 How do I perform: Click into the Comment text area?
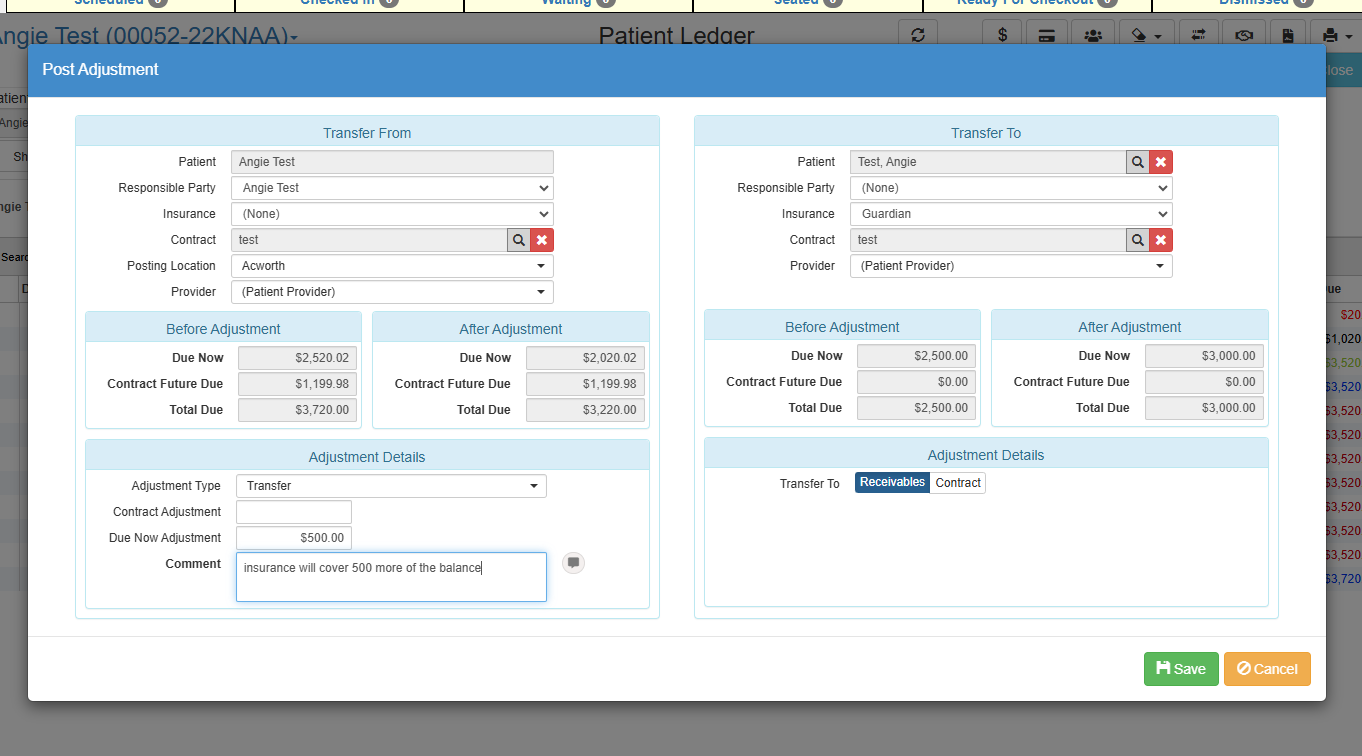coord(391,577)
